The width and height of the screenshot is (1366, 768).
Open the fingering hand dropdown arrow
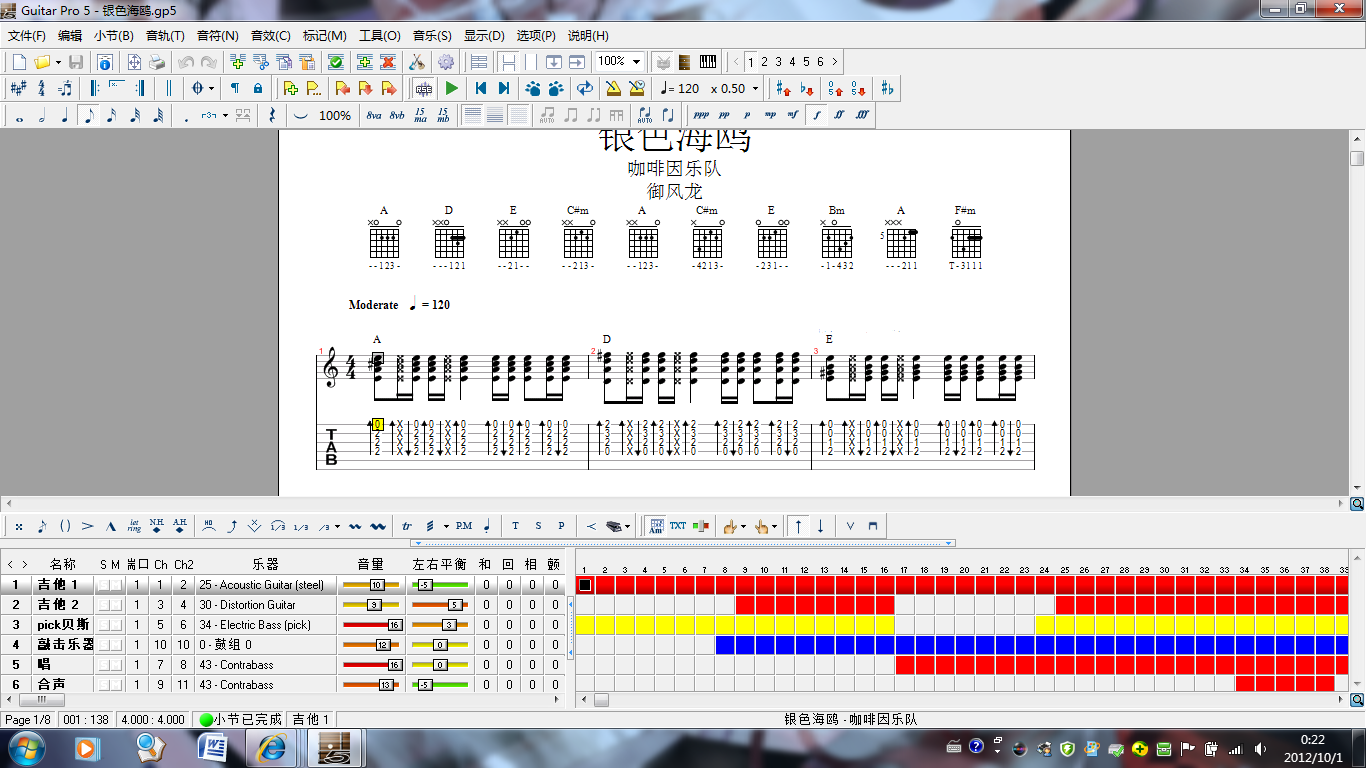[x=742, y=526]
